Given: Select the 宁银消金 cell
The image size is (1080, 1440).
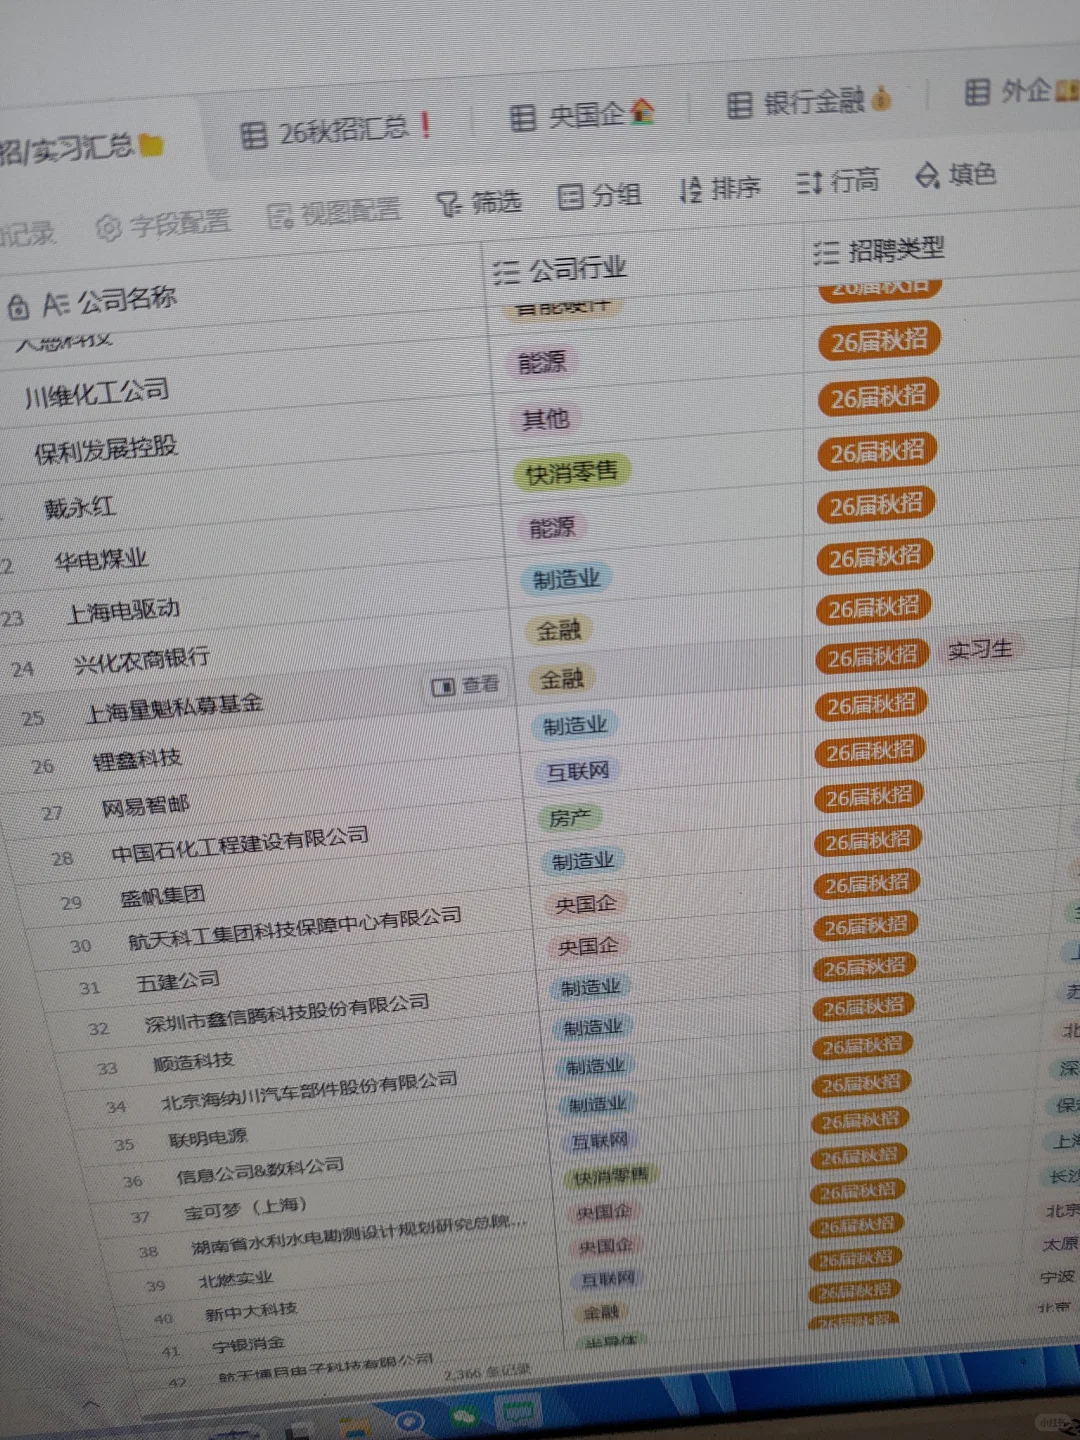Looking at the screenshot, I should pyautogui.click(x=248, y=1345).
